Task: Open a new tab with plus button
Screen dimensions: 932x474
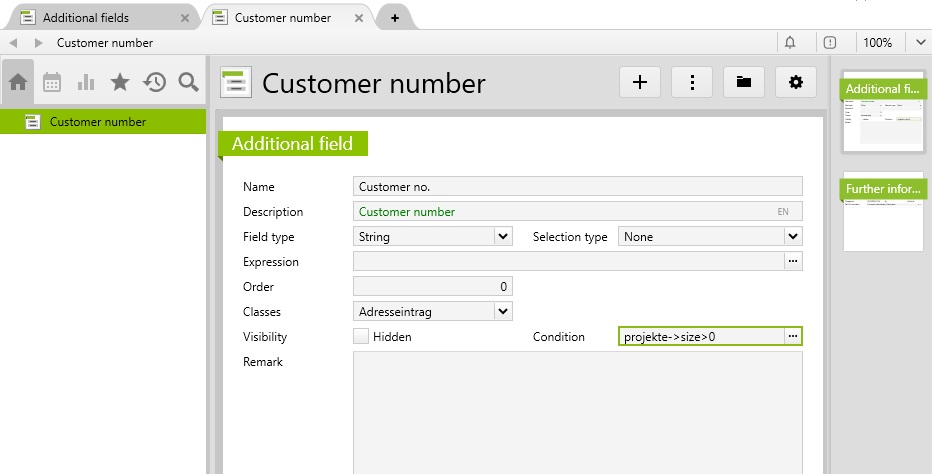Action: tap(395, 18)
